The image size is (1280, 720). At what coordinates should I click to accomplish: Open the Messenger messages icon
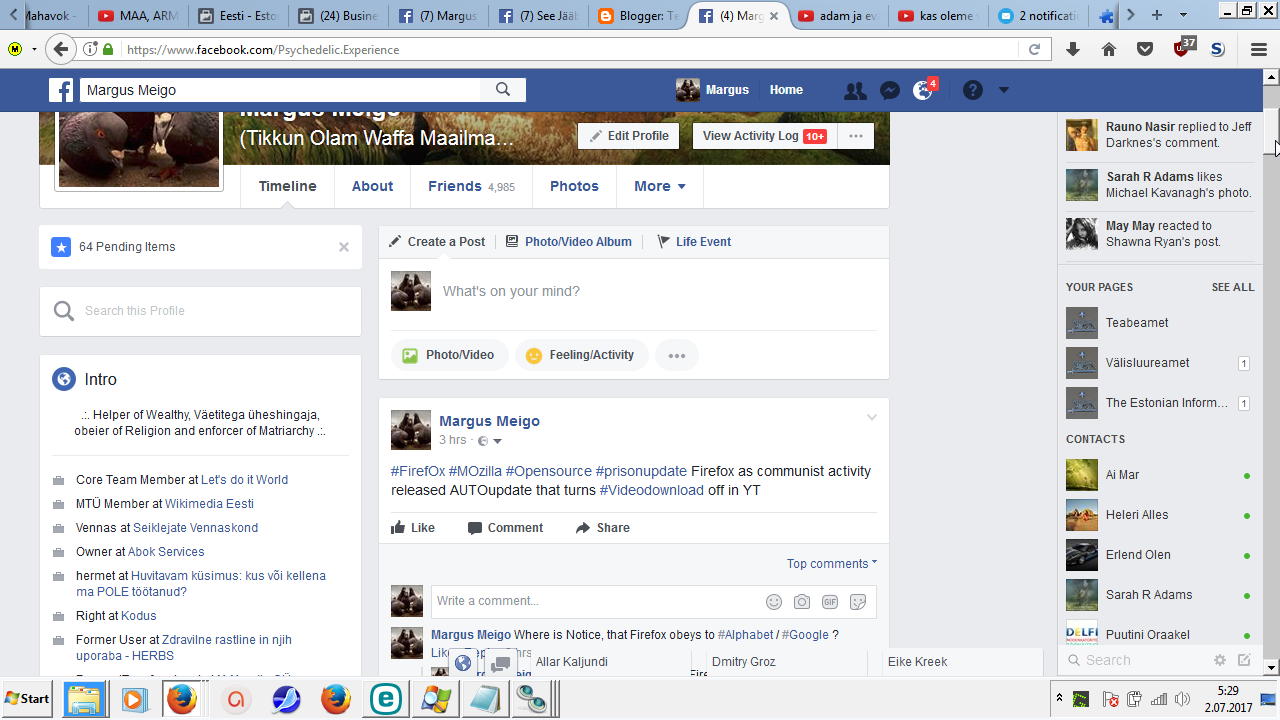(890, 90)
